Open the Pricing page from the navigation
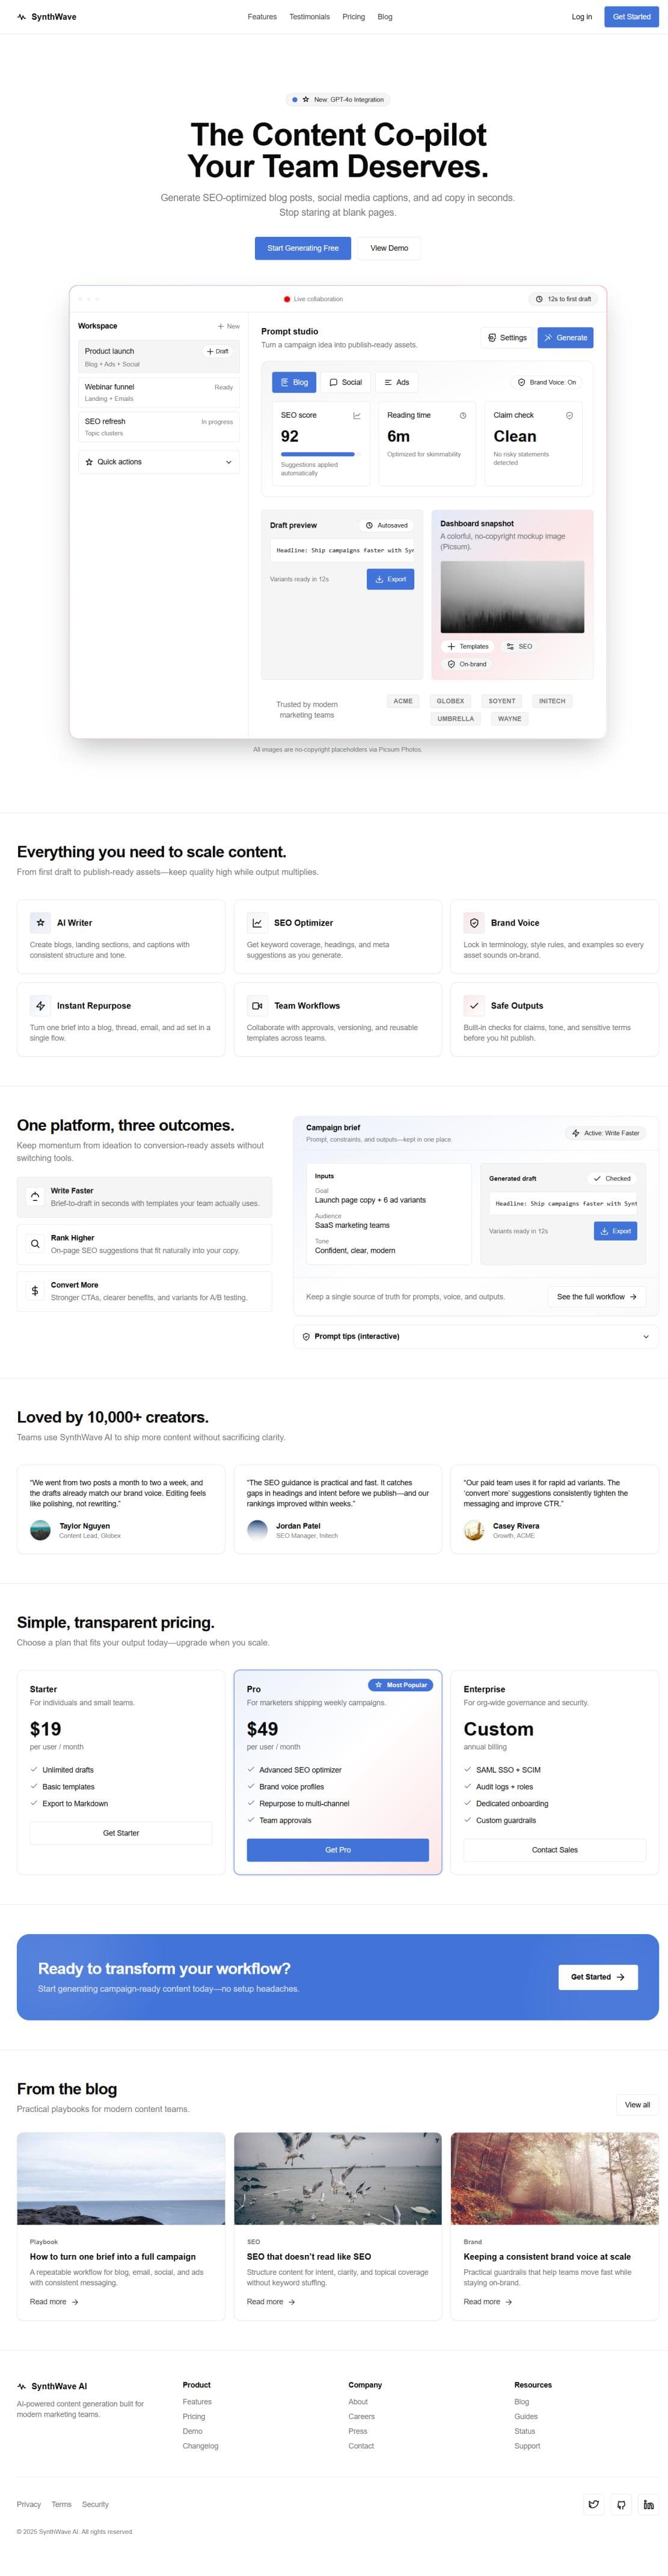Screen dimensions: 668x2576 353,17
